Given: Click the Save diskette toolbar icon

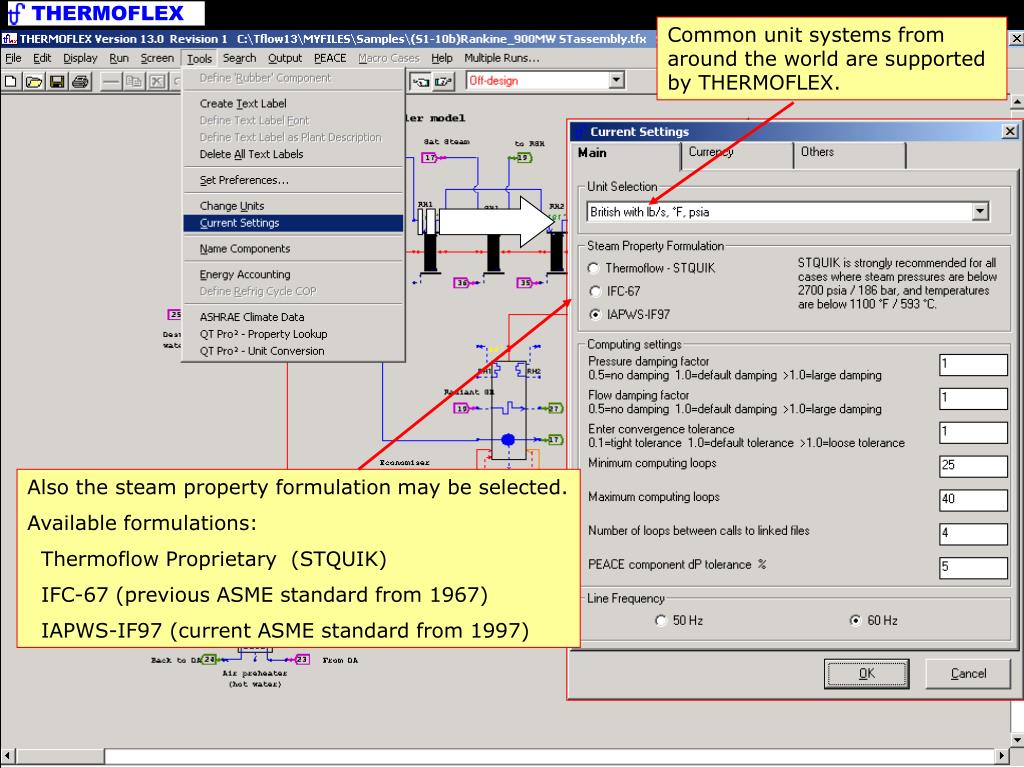Looking at the screenshot, I should pos(57,82).
